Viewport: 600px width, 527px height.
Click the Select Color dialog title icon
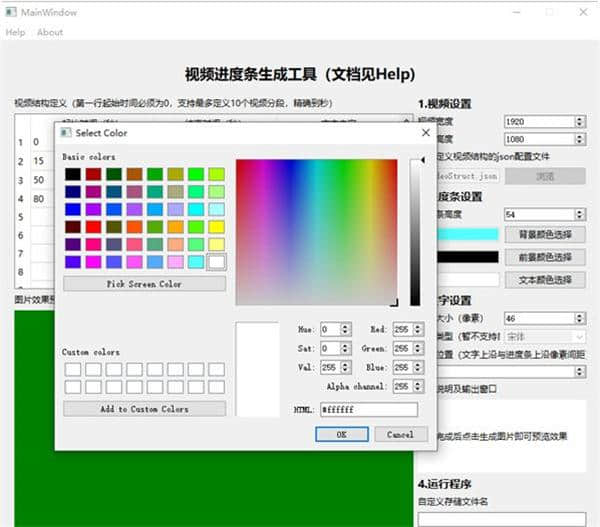point(66,133)
